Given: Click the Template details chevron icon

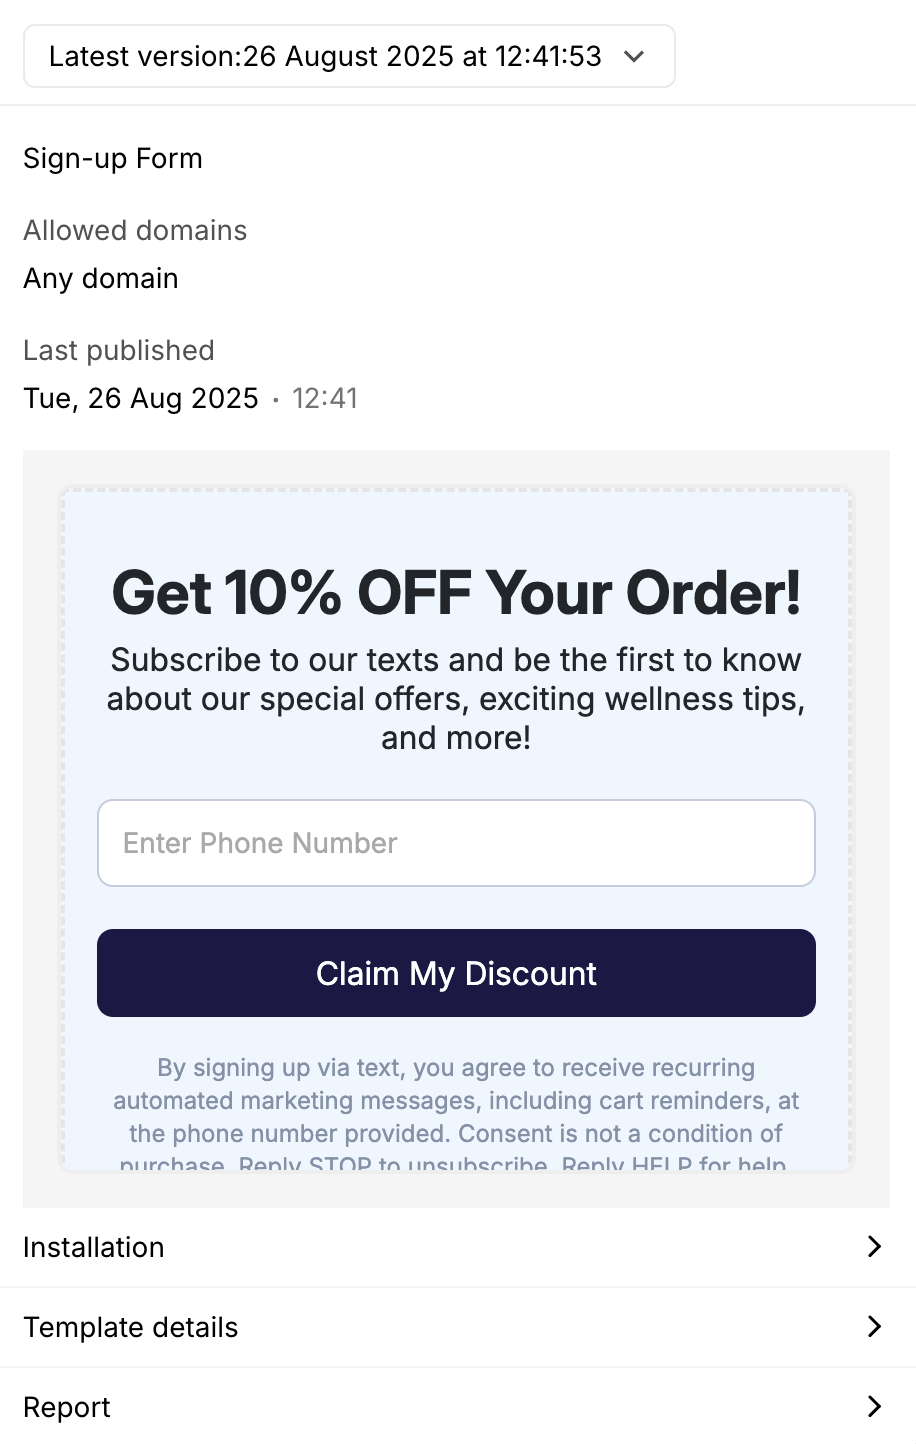Looking at the screenshot, I should tap(874, 1326).
